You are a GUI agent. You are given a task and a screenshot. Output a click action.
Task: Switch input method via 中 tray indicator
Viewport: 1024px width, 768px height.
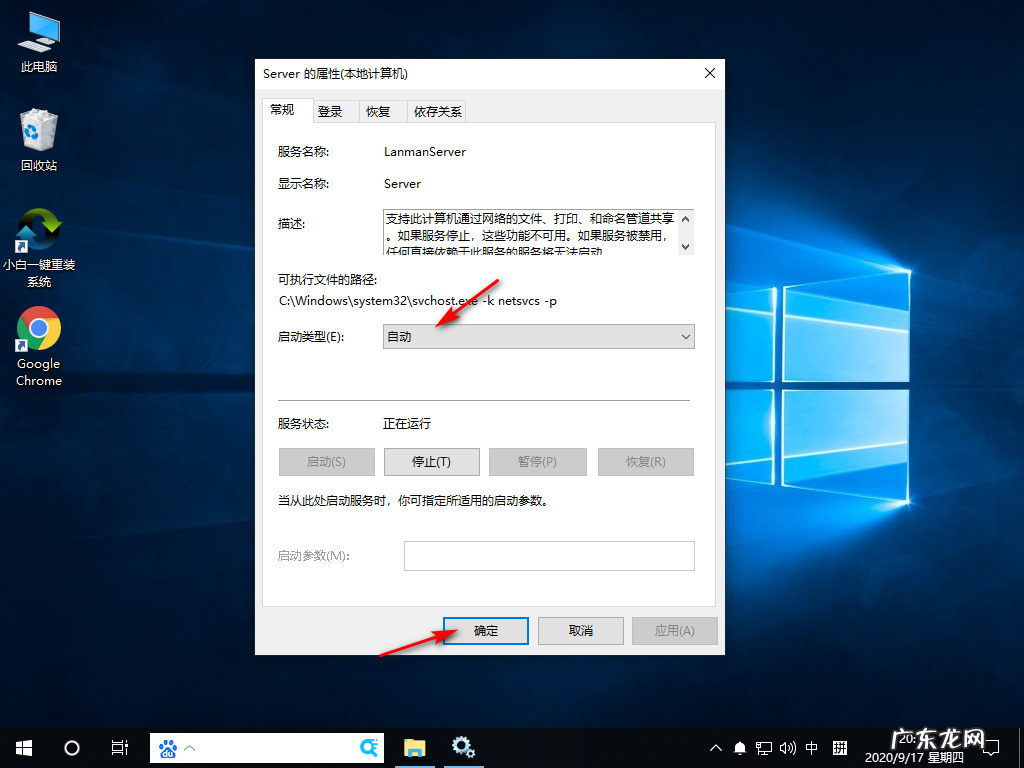coord(811,747)
